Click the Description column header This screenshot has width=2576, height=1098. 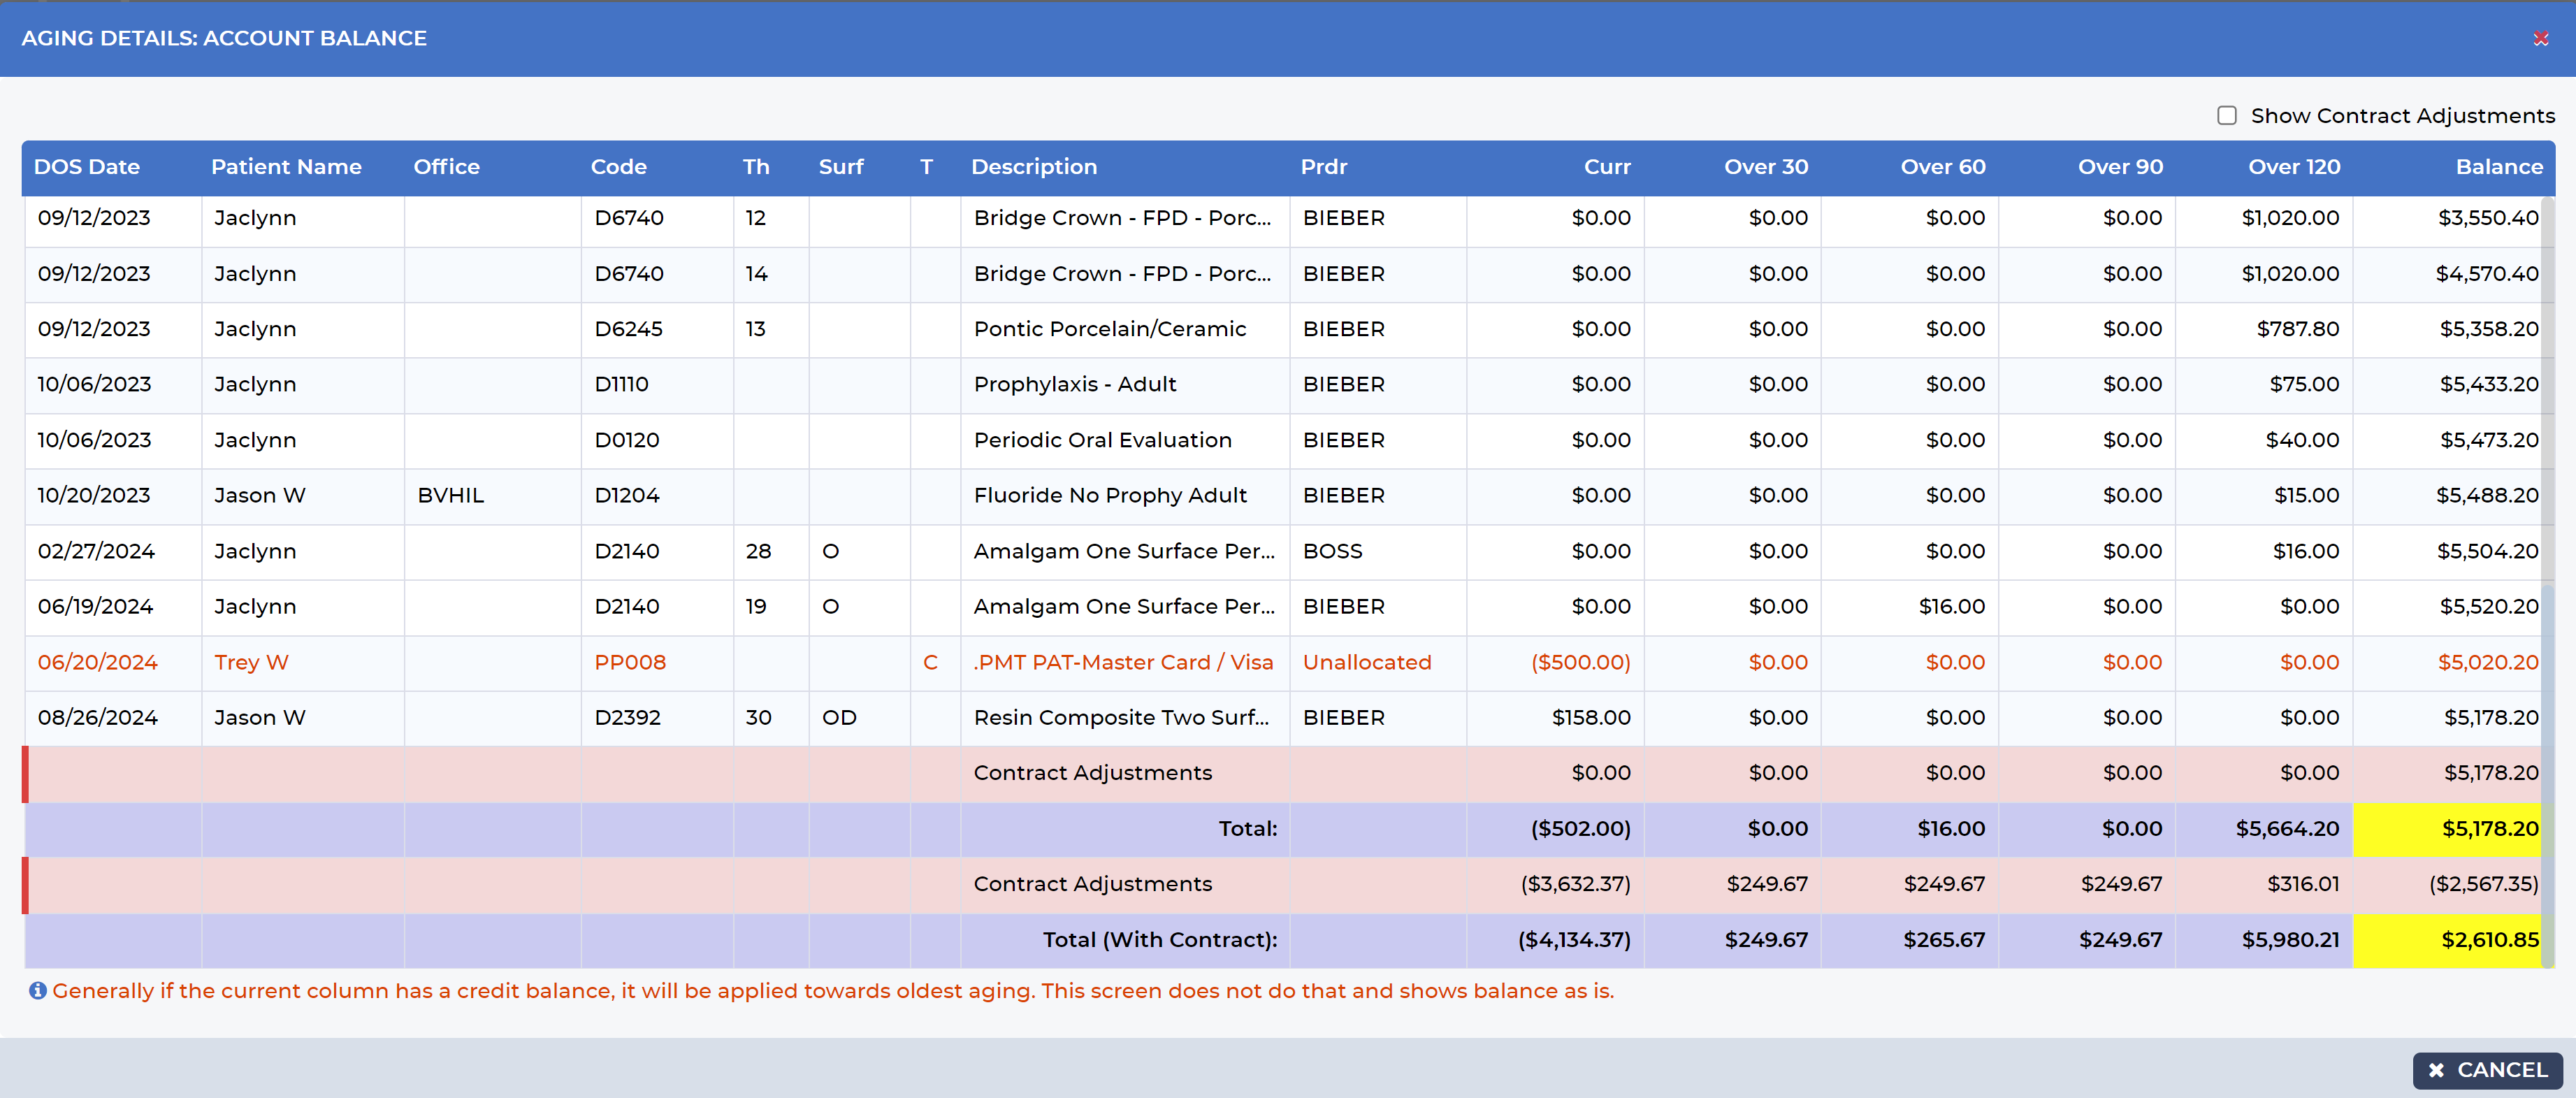pos(1034,167)
